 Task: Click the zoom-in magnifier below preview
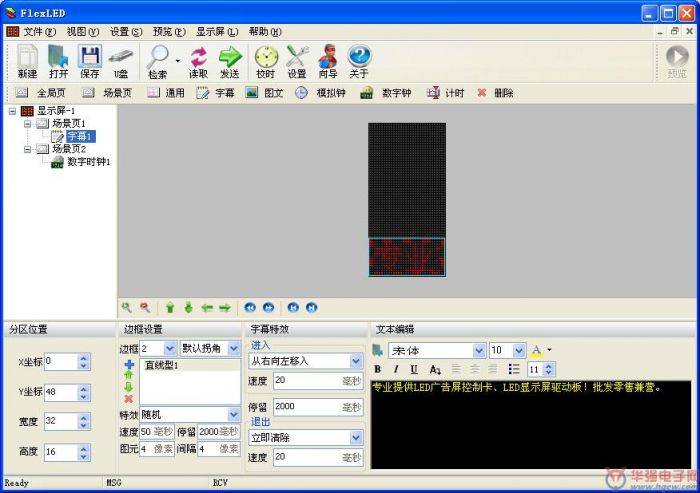click(126, 308)
